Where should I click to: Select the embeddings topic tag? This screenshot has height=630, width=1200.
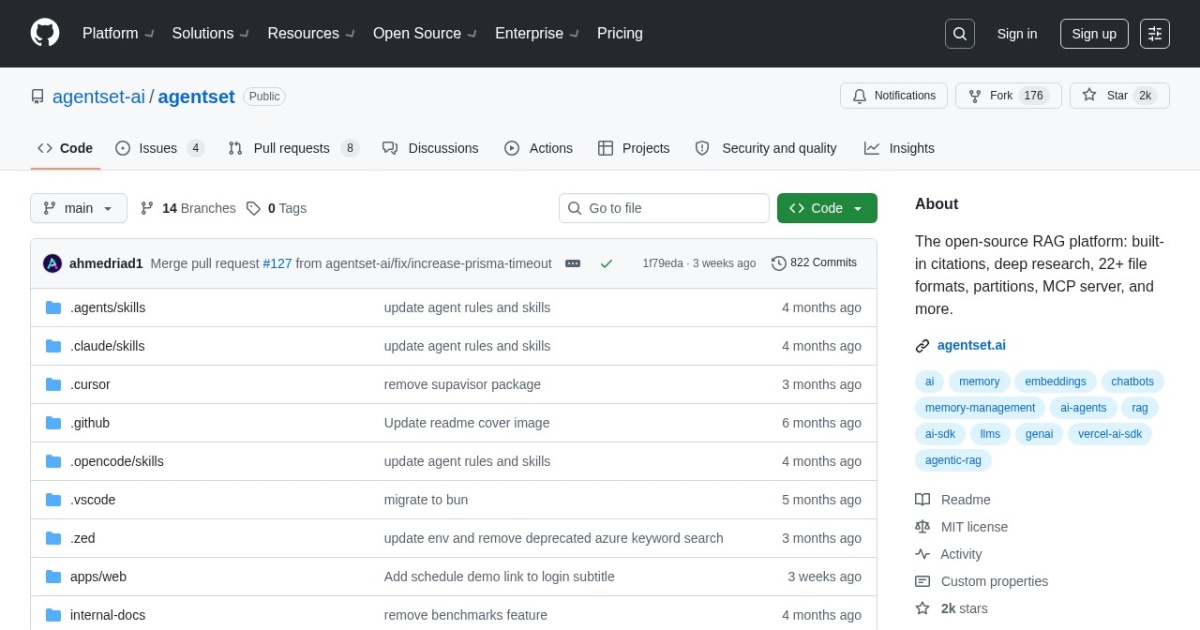(1055, 382)
